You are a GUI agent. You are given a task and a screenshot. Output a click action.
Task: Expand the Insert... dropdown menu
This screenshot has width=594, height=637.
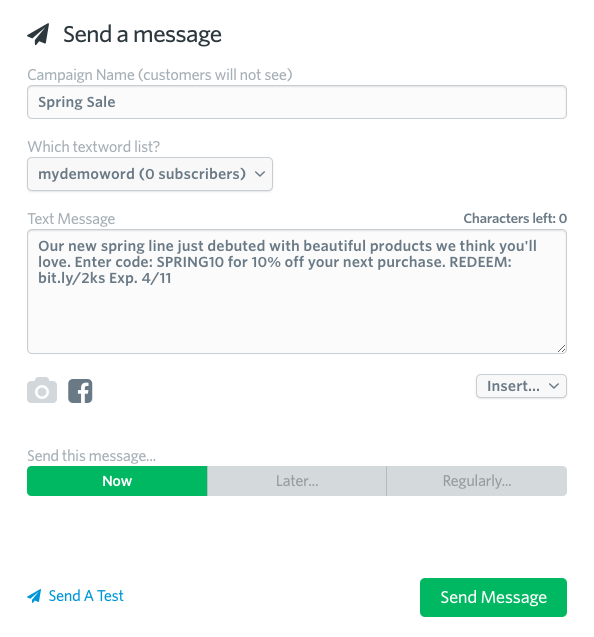[x=521, y=386]
